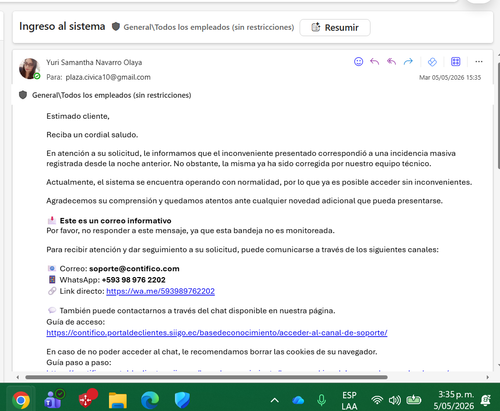Click the vertical scrollbar down arrow
The height and width of the screenshot is (411, 500).
tap(498, 365)
